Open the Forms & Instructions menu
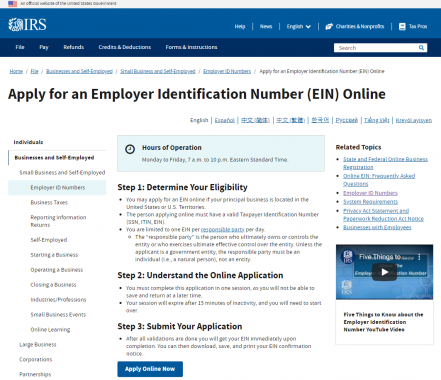The image size is (441, 380). click(x=191, y=47)
